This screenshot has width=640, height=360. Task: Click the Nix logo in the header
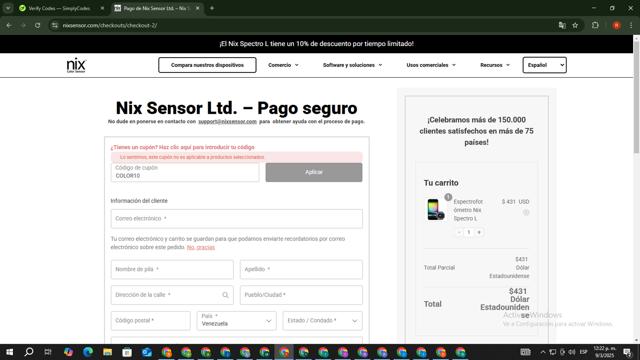point(76,65)
